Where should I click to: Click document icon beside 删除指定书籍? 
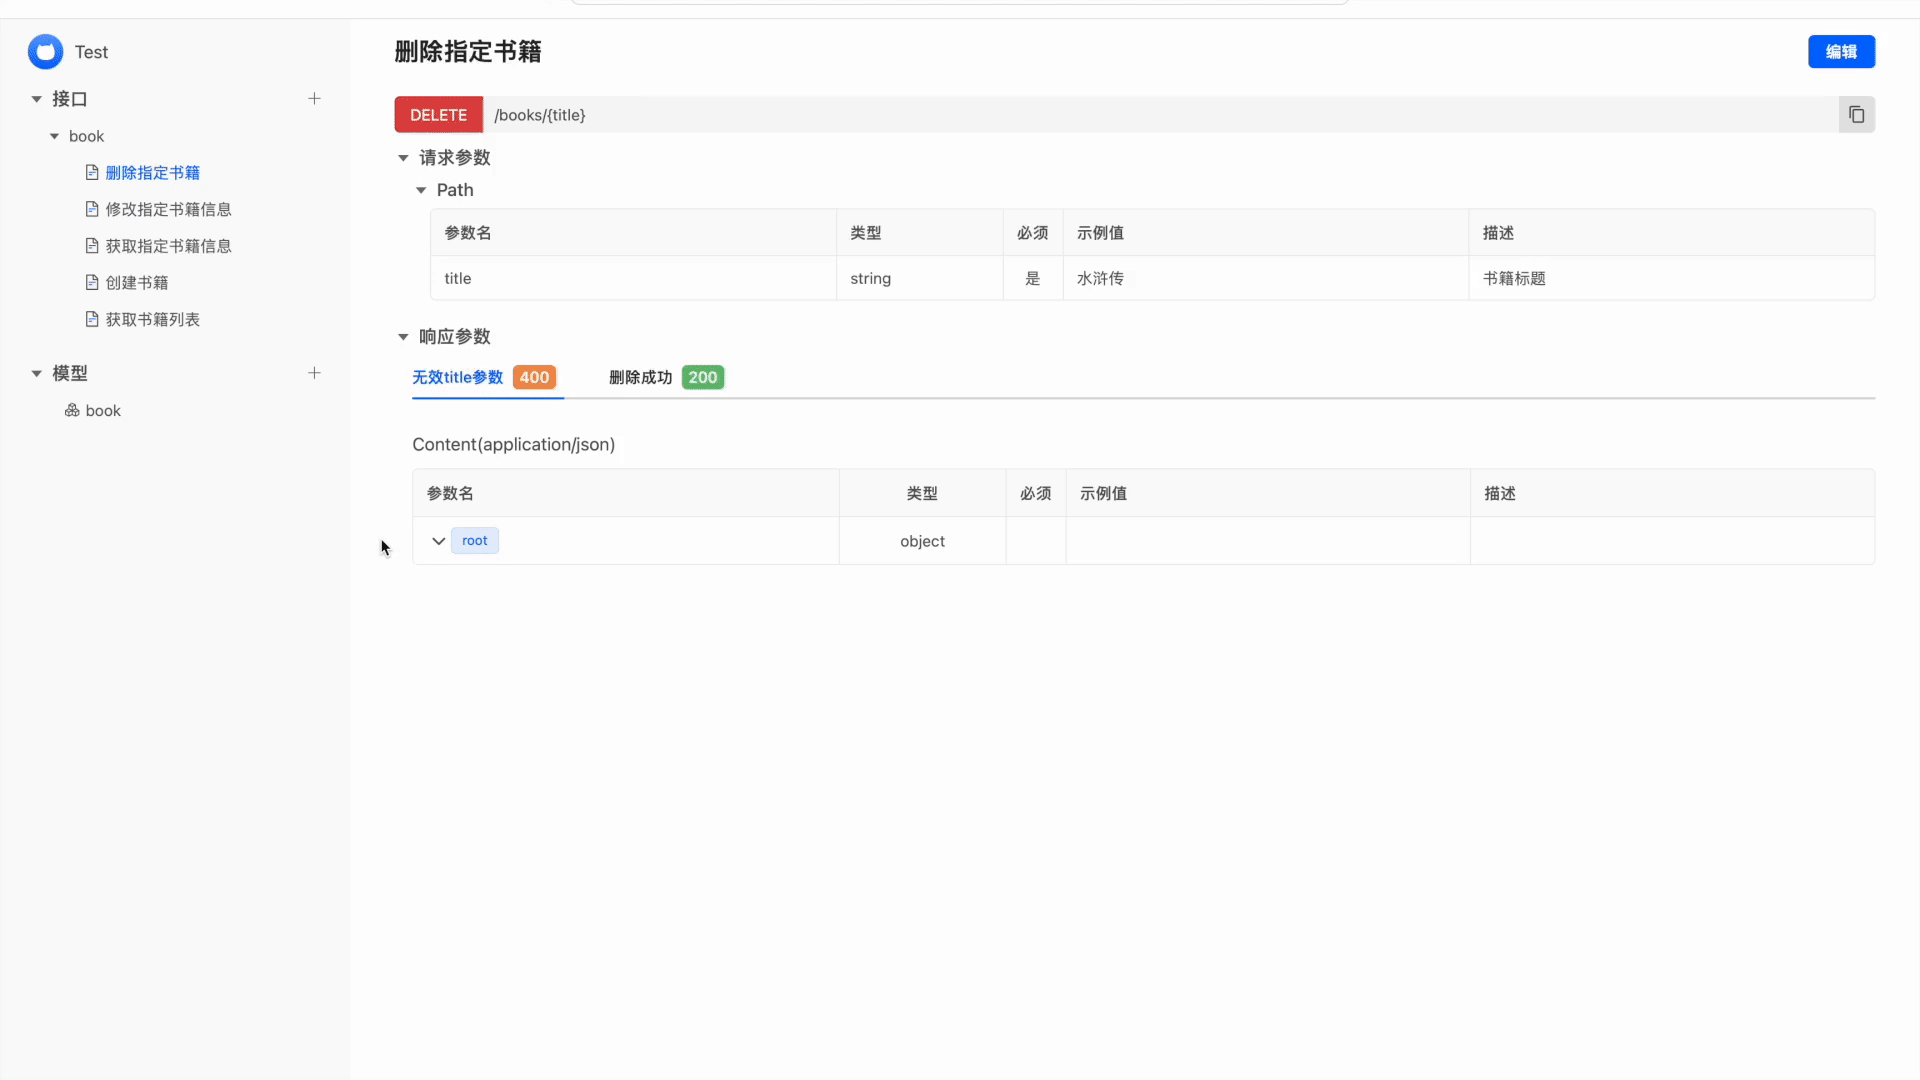[x=92, y=173]
